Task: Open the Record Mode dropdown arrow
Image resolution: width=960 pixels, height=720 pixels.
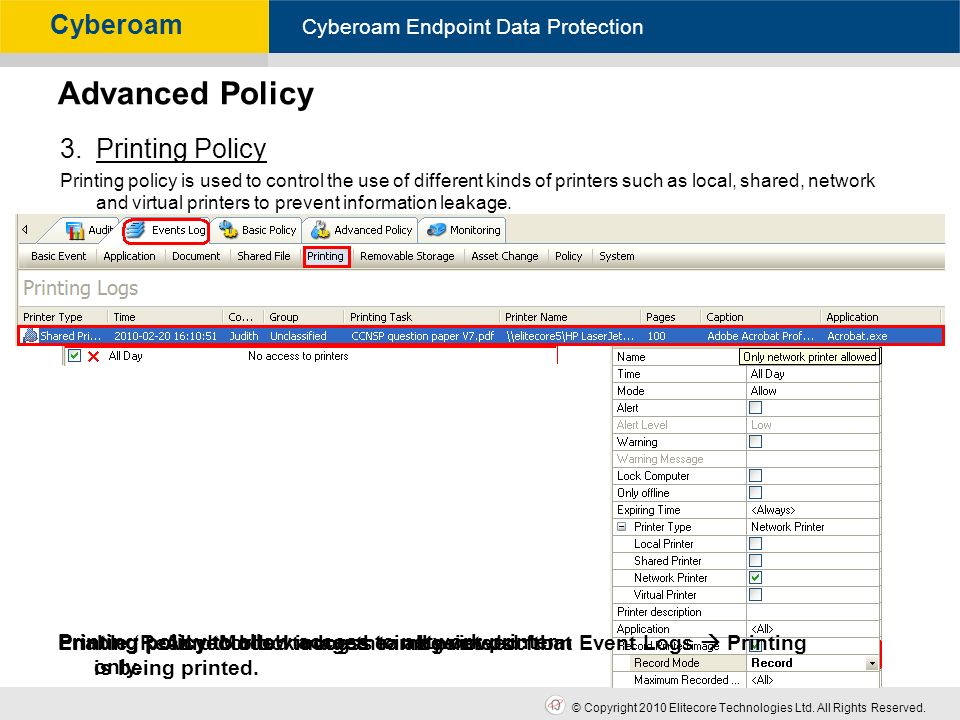Action: (x=872, y=664)
